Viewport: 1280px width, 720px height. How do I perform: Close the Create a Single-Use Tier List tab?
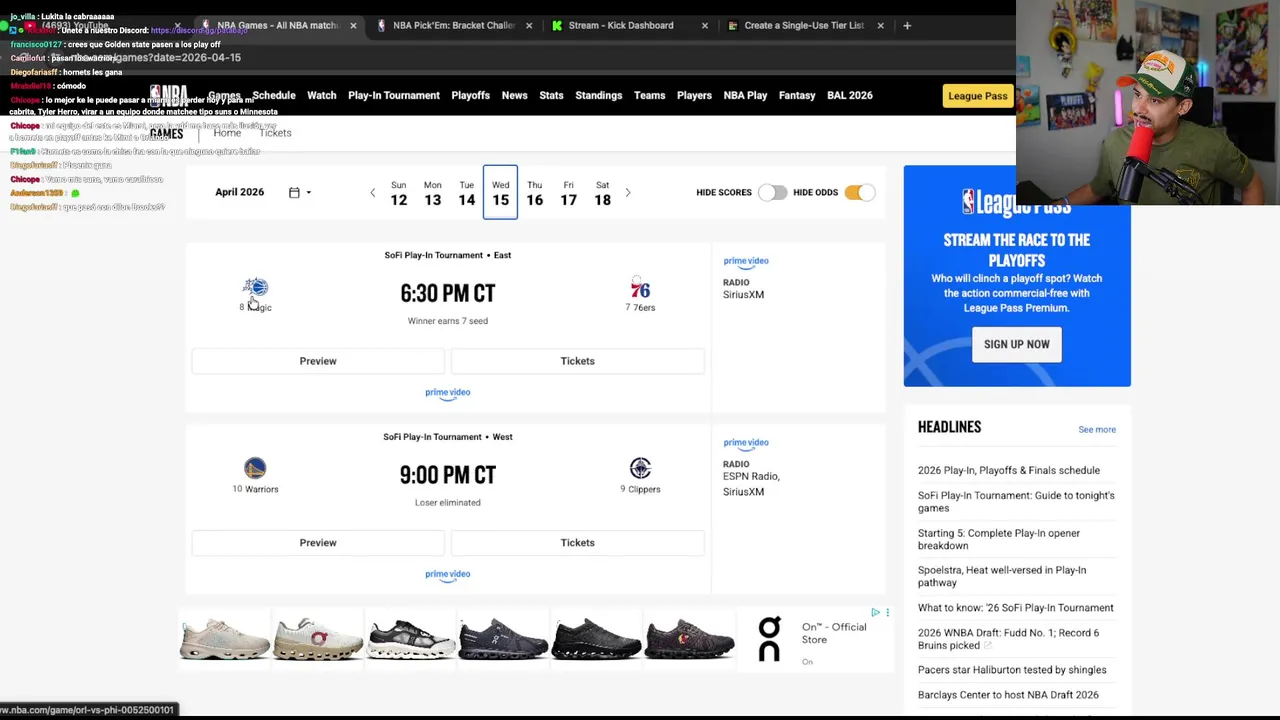click(880, 25)
